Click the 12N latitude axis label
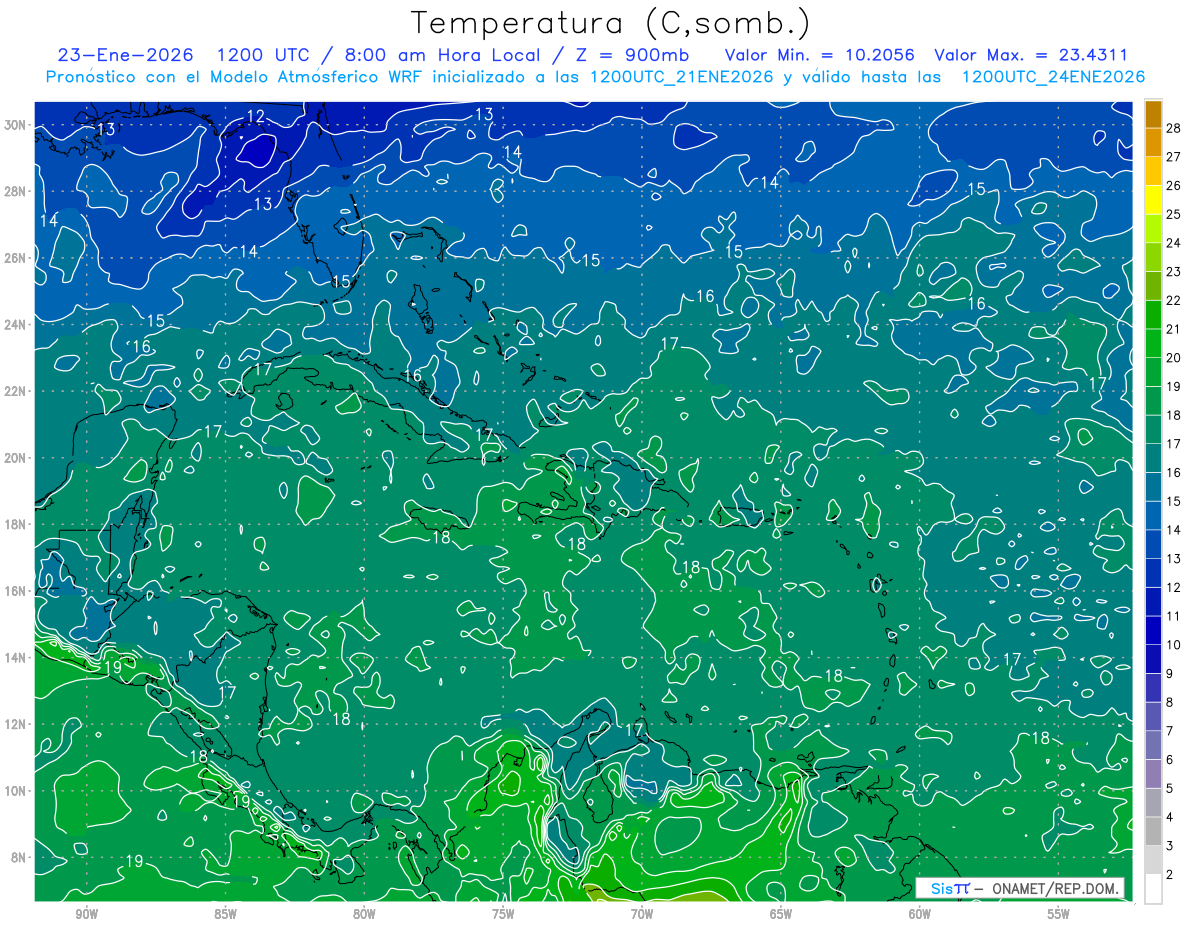 coord(16,724)
